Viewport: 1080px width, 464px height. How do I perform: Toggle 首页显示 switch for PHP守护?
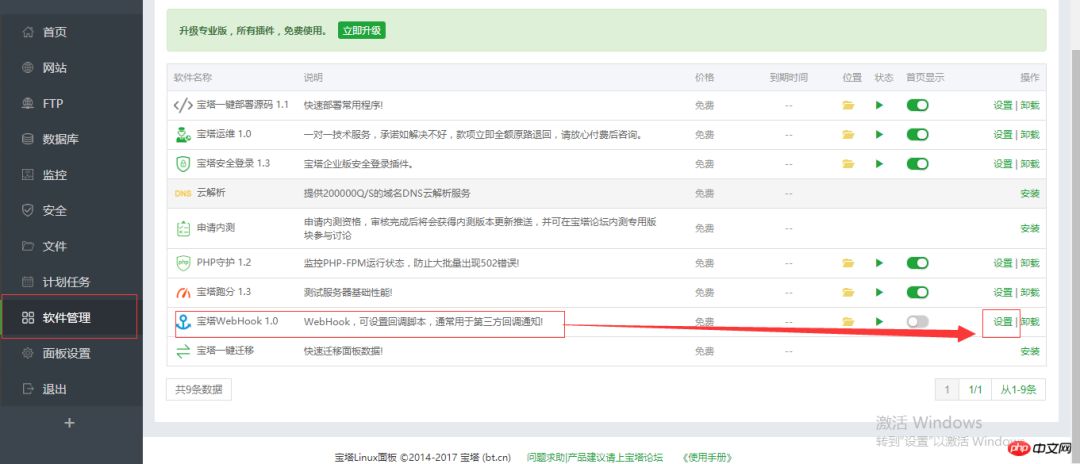917,263
